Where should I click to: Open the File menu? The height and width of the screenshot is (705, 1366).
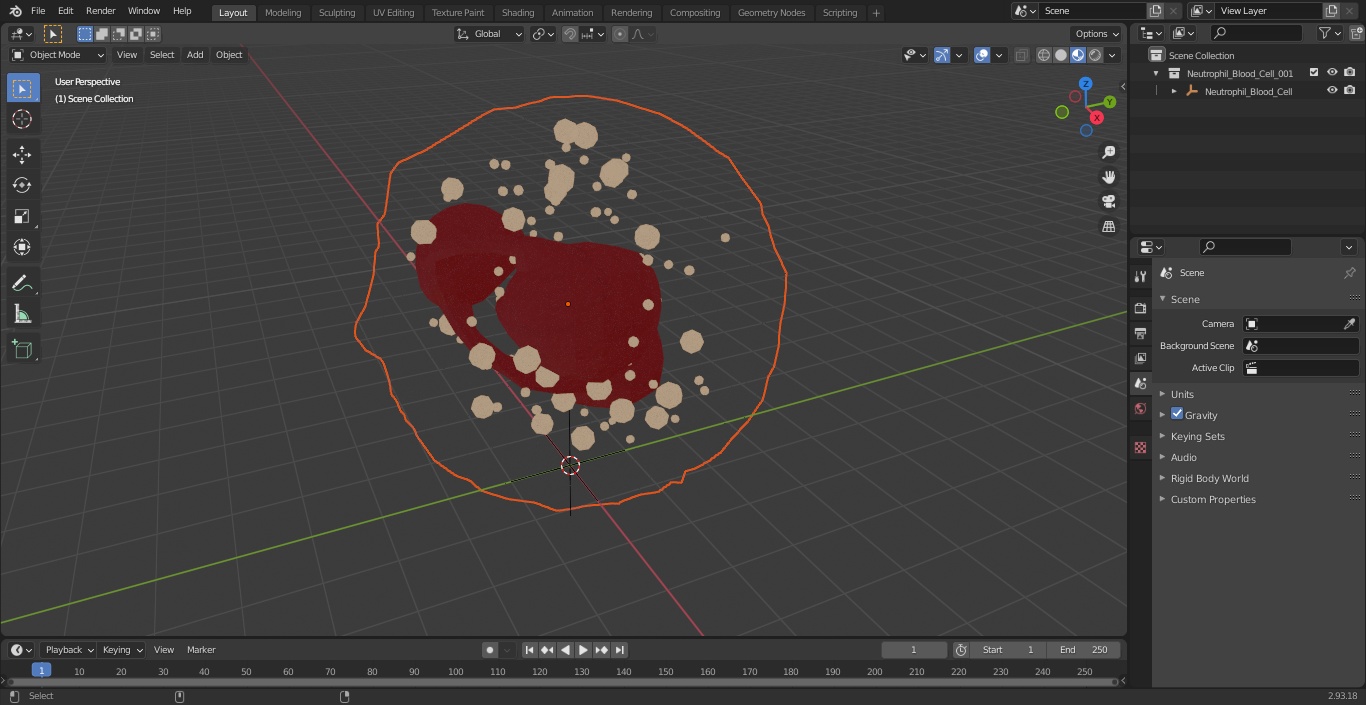tap(38, 11)
